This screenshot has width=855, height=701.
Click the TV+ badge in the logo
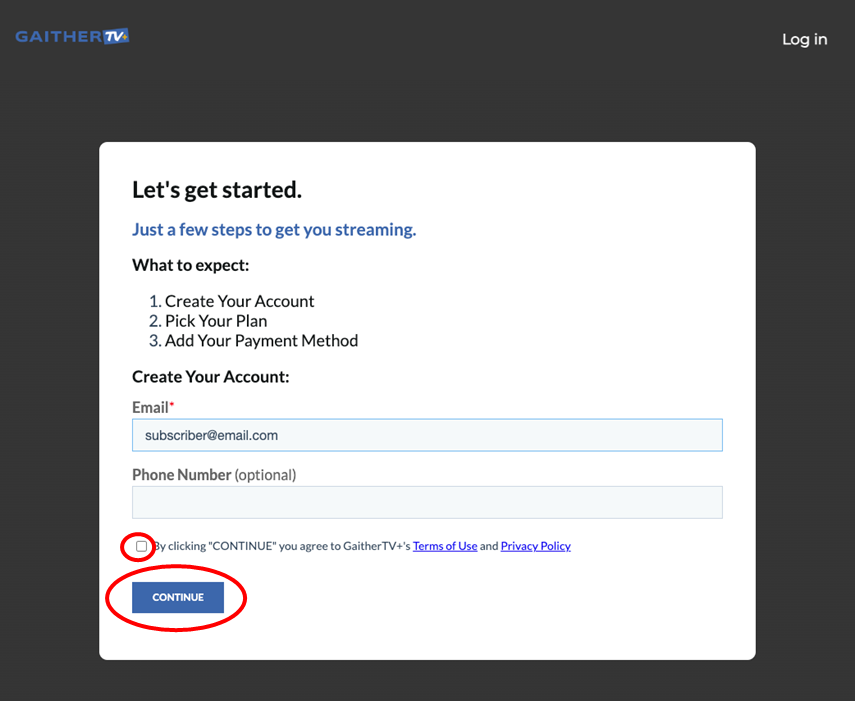pos(116,36)
